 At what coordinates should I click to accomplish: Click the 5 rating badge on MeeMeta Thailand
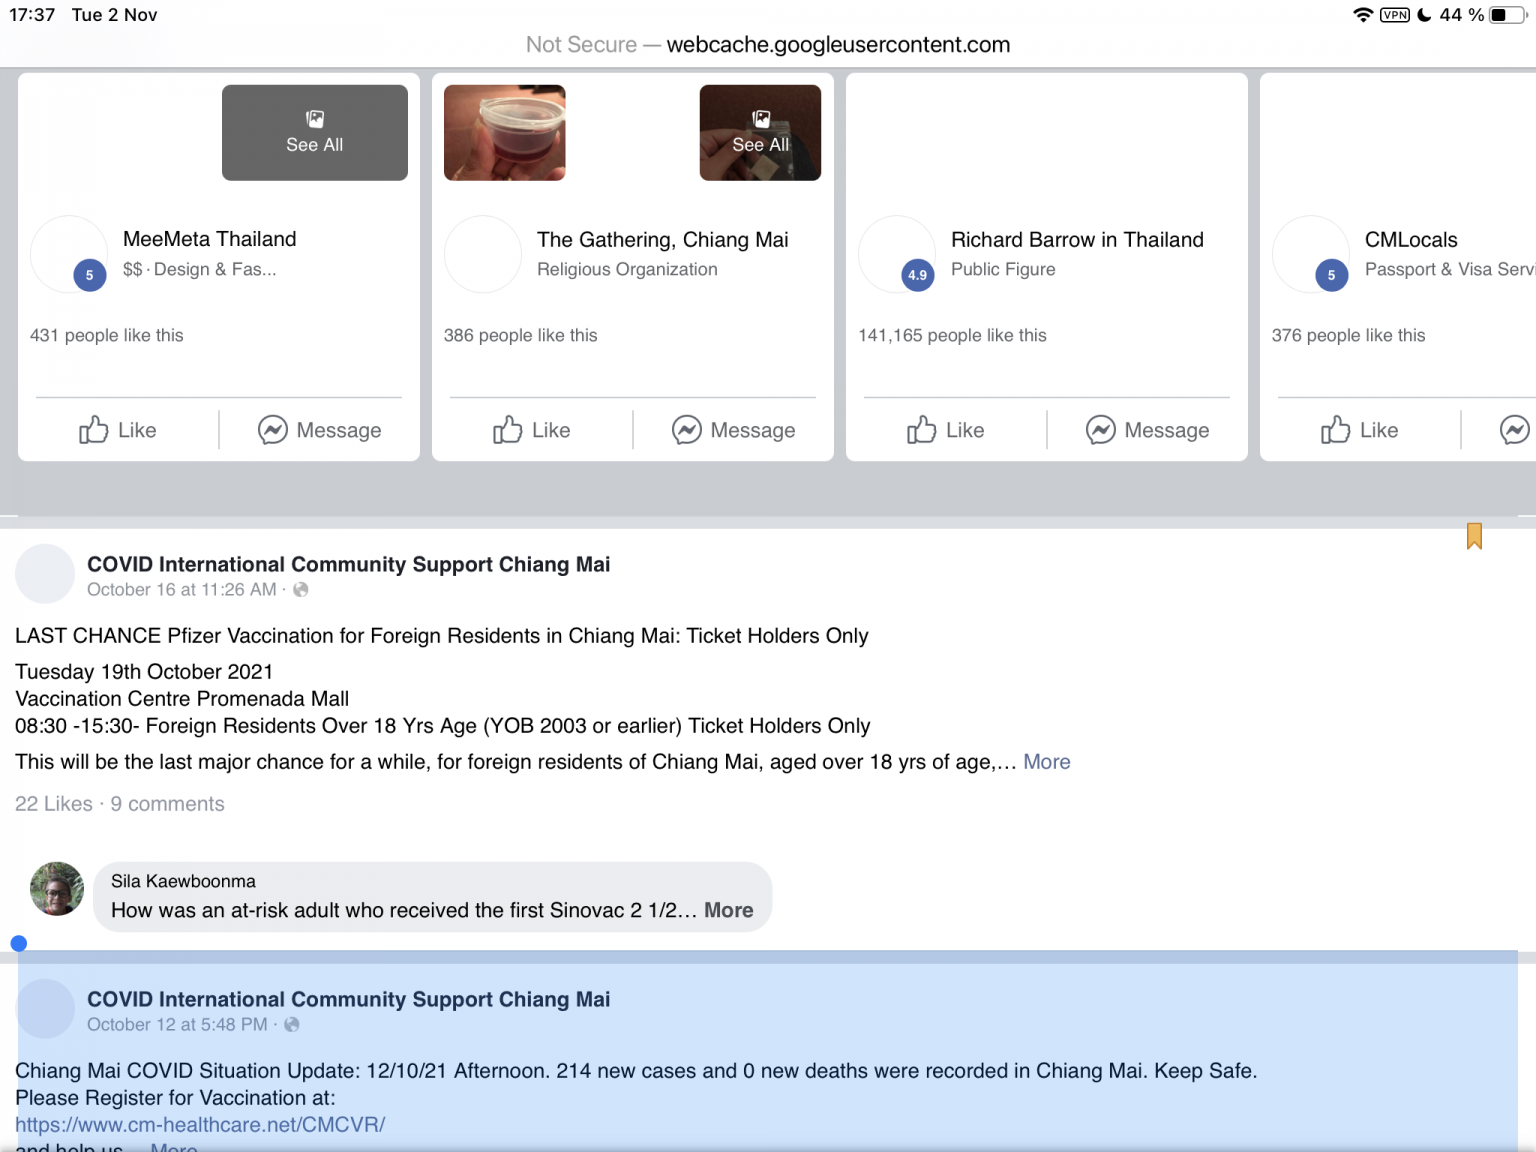tap(90, 275)
